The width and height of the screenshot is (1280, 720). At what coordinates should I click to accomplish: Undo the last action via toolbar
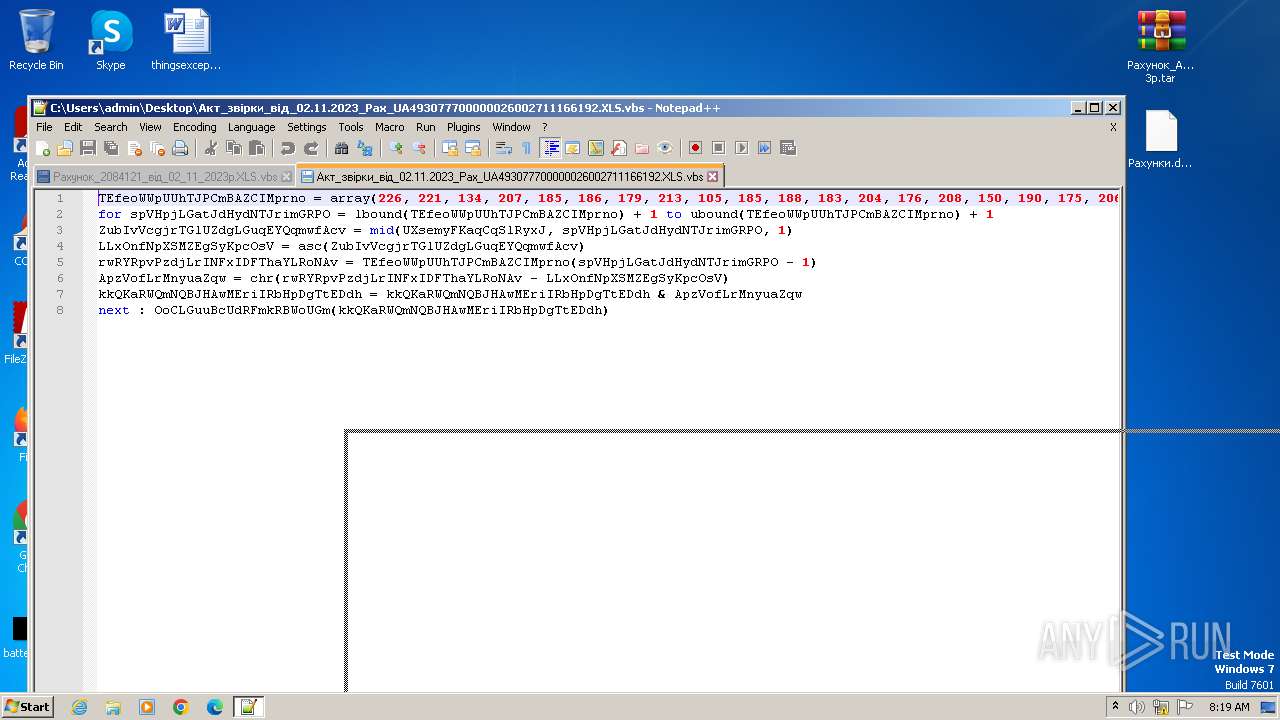[x=288, y=148]
